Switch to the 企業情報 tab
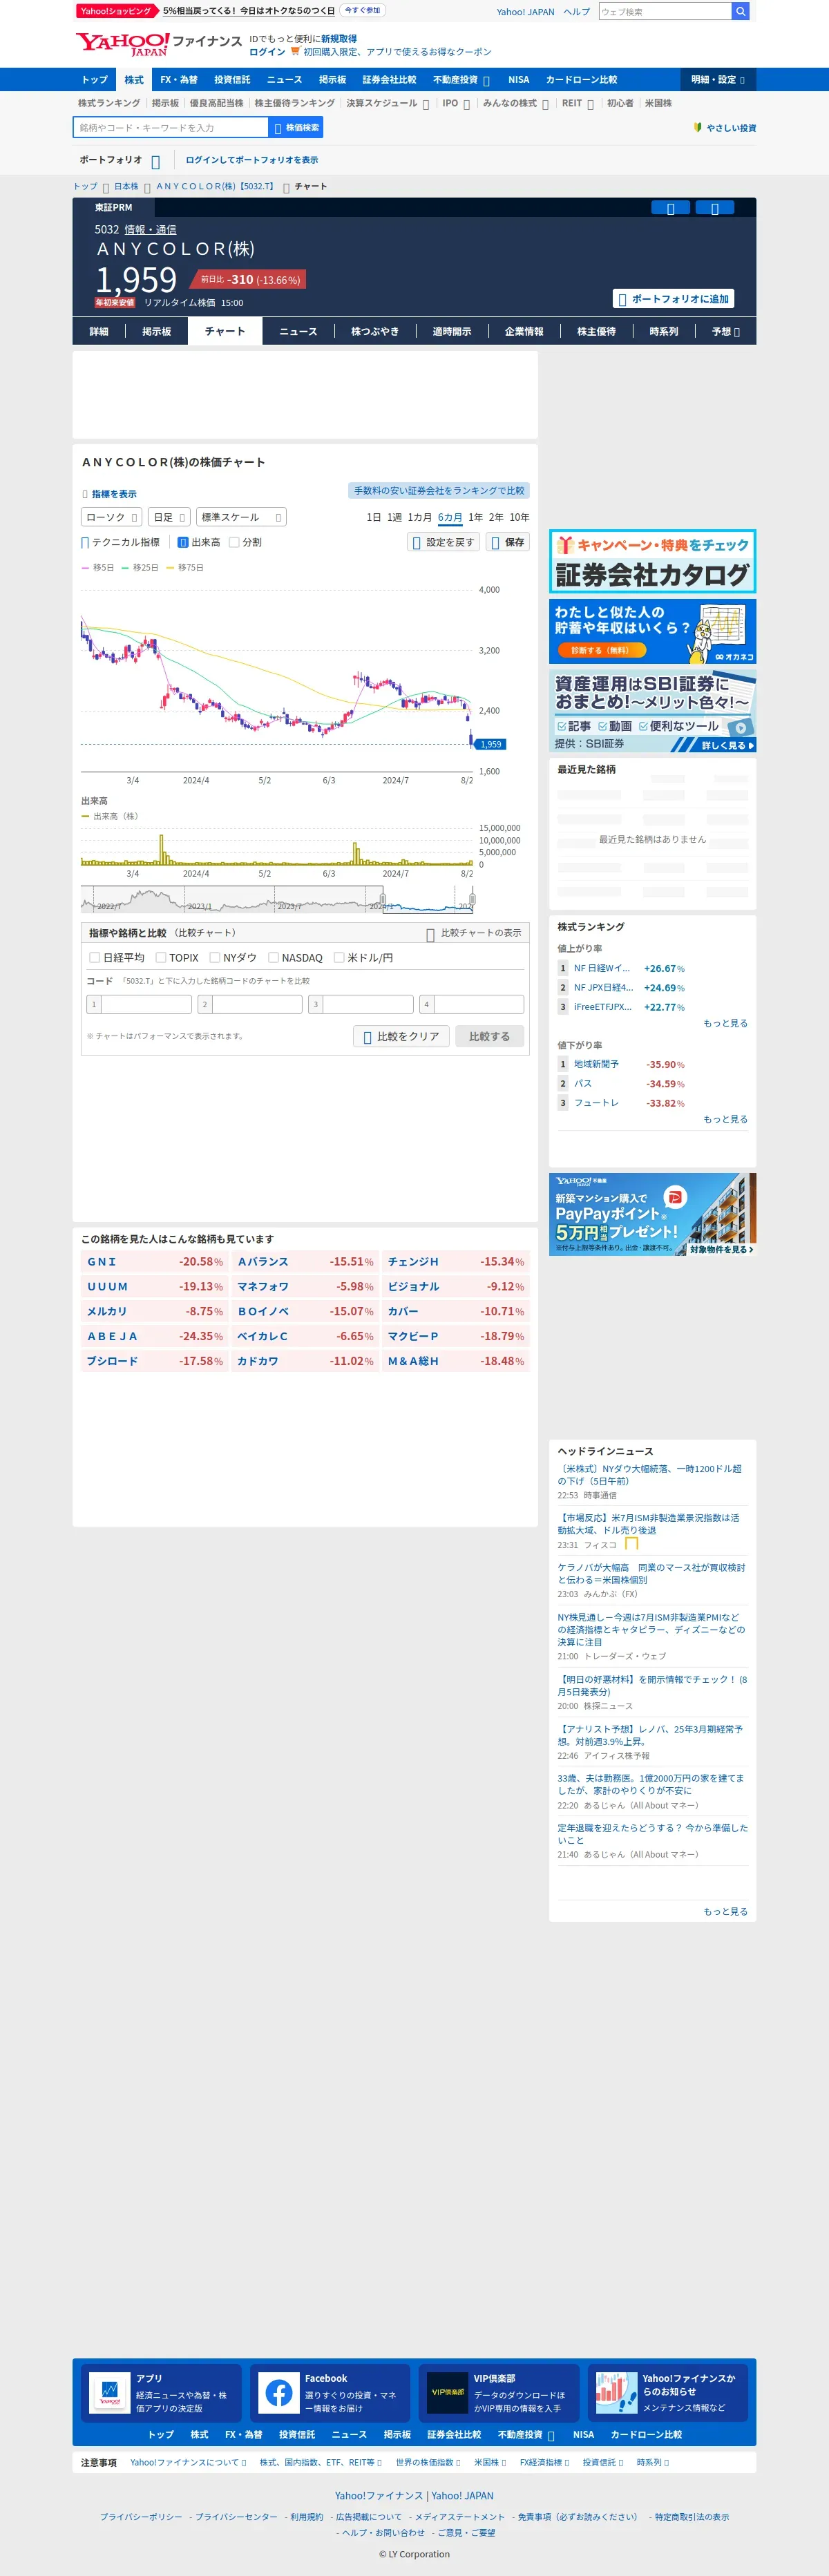 [x=524, y=332]
